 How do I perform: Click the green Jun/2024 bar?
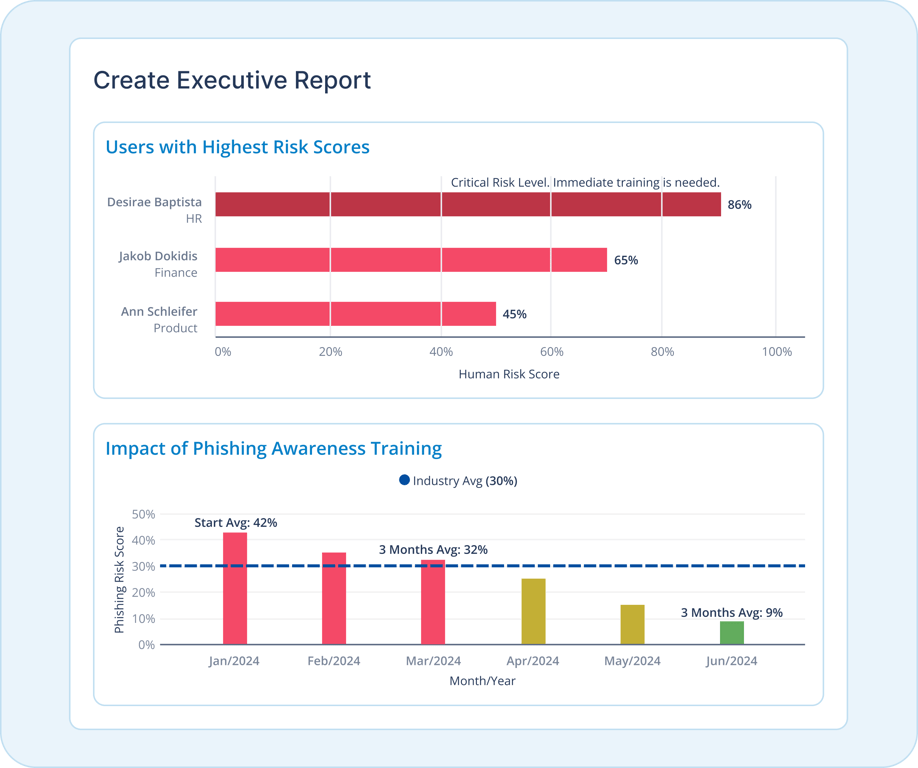tap(732, 633)
